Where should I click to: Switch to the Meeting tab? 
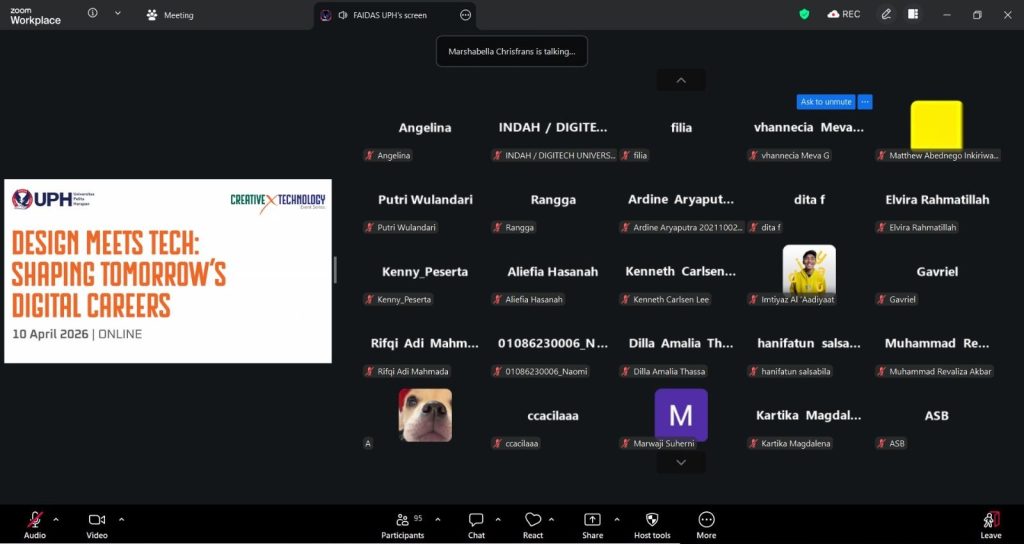point(170,15)
